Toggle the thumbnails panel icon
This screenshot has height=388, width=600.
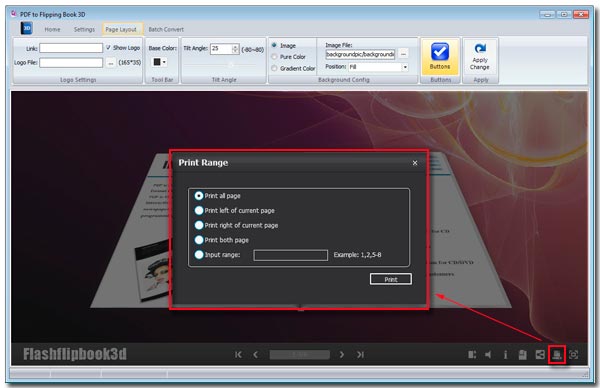(x=472, y=355)
